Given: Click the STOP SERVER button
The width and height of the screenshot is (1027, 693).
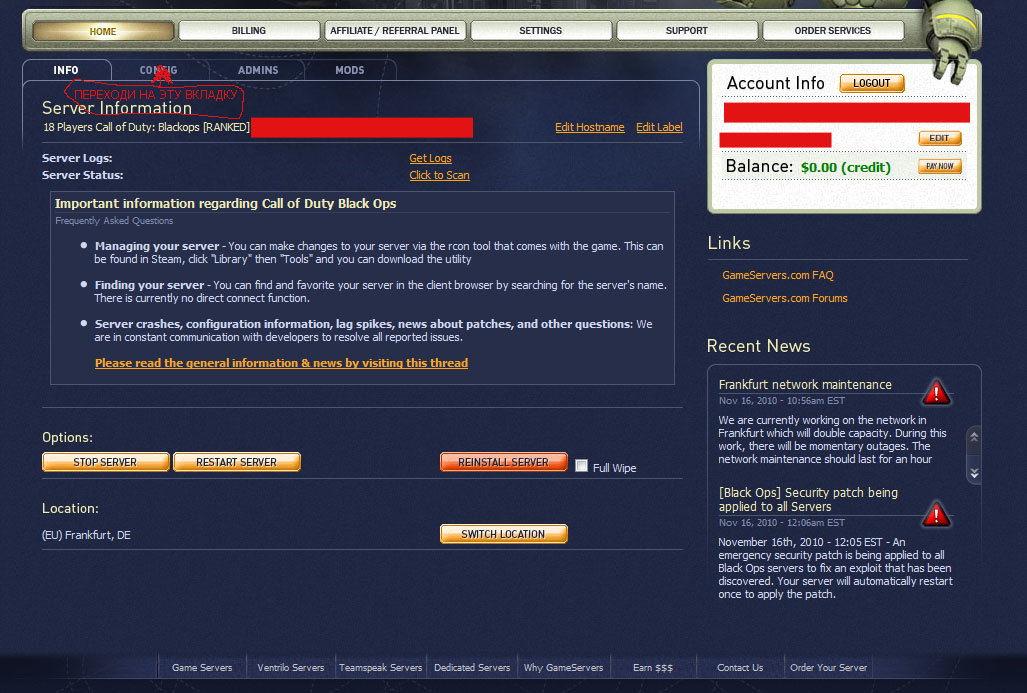Looking at the screenshot, I should (x=105, y=462).
